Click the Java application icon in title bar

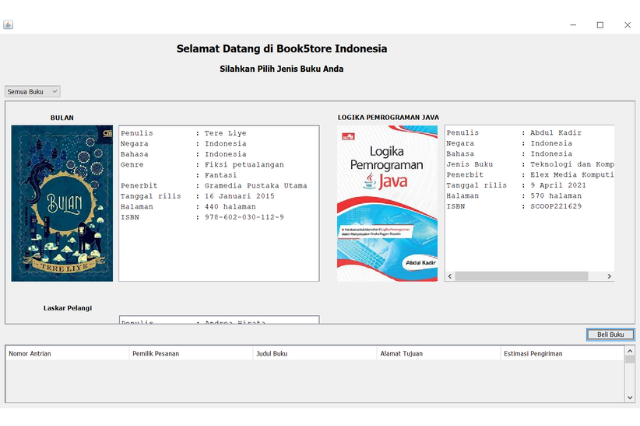pos(8,25)
